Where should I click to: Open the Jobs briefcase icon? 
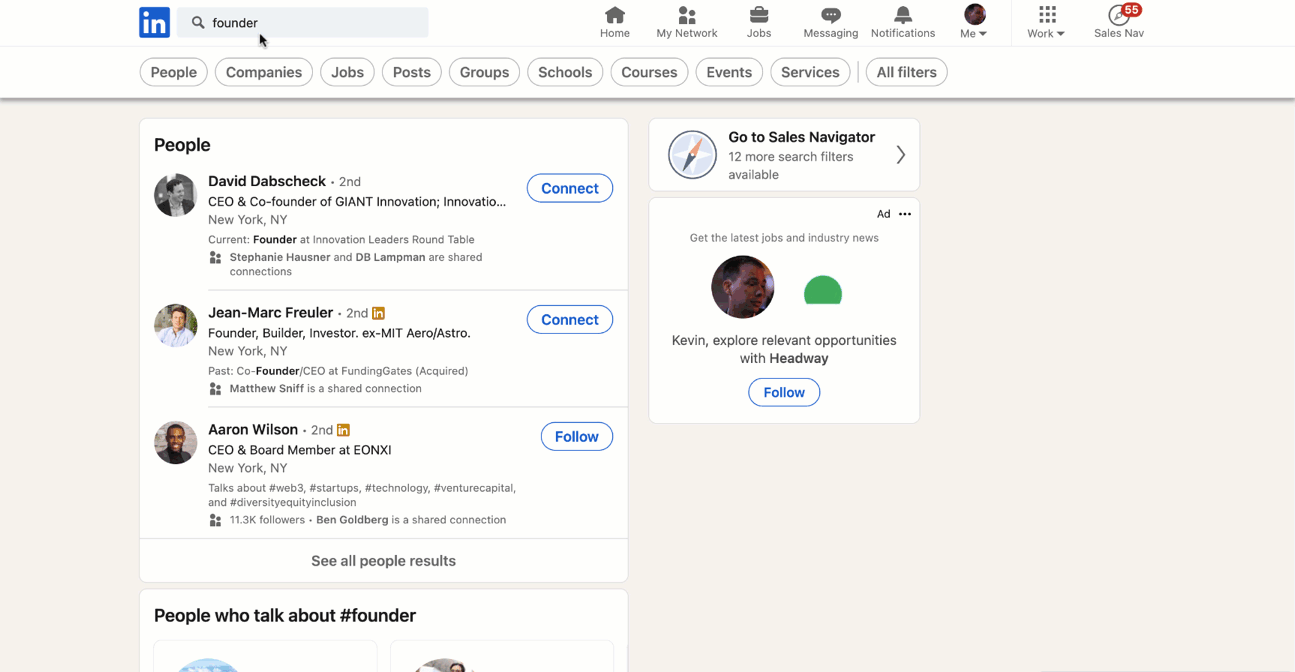tap(759, 15)
